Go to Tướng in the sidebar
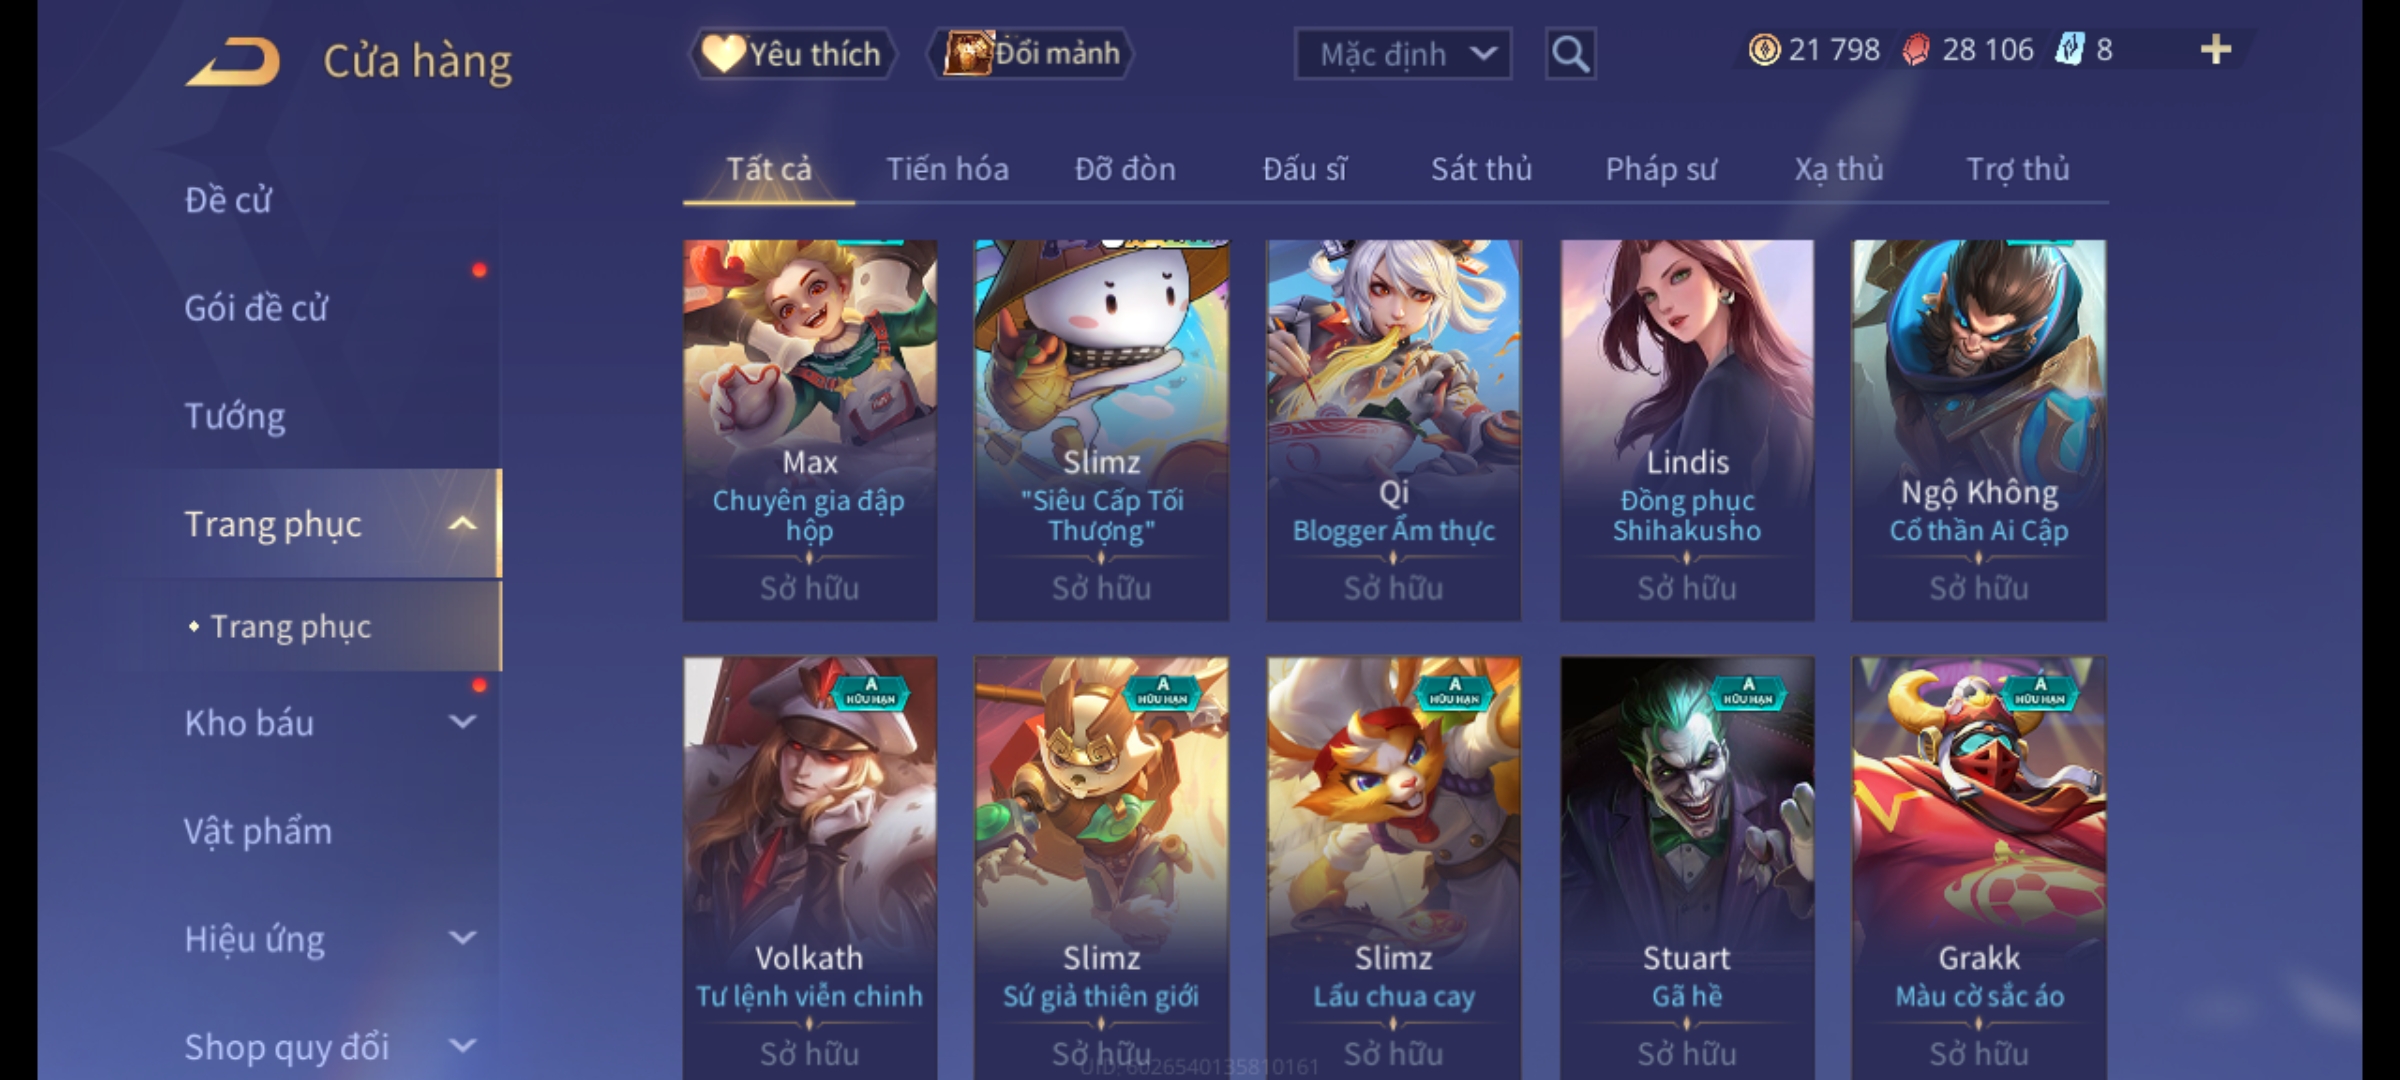2400x1080 pixels. [235, 416]
